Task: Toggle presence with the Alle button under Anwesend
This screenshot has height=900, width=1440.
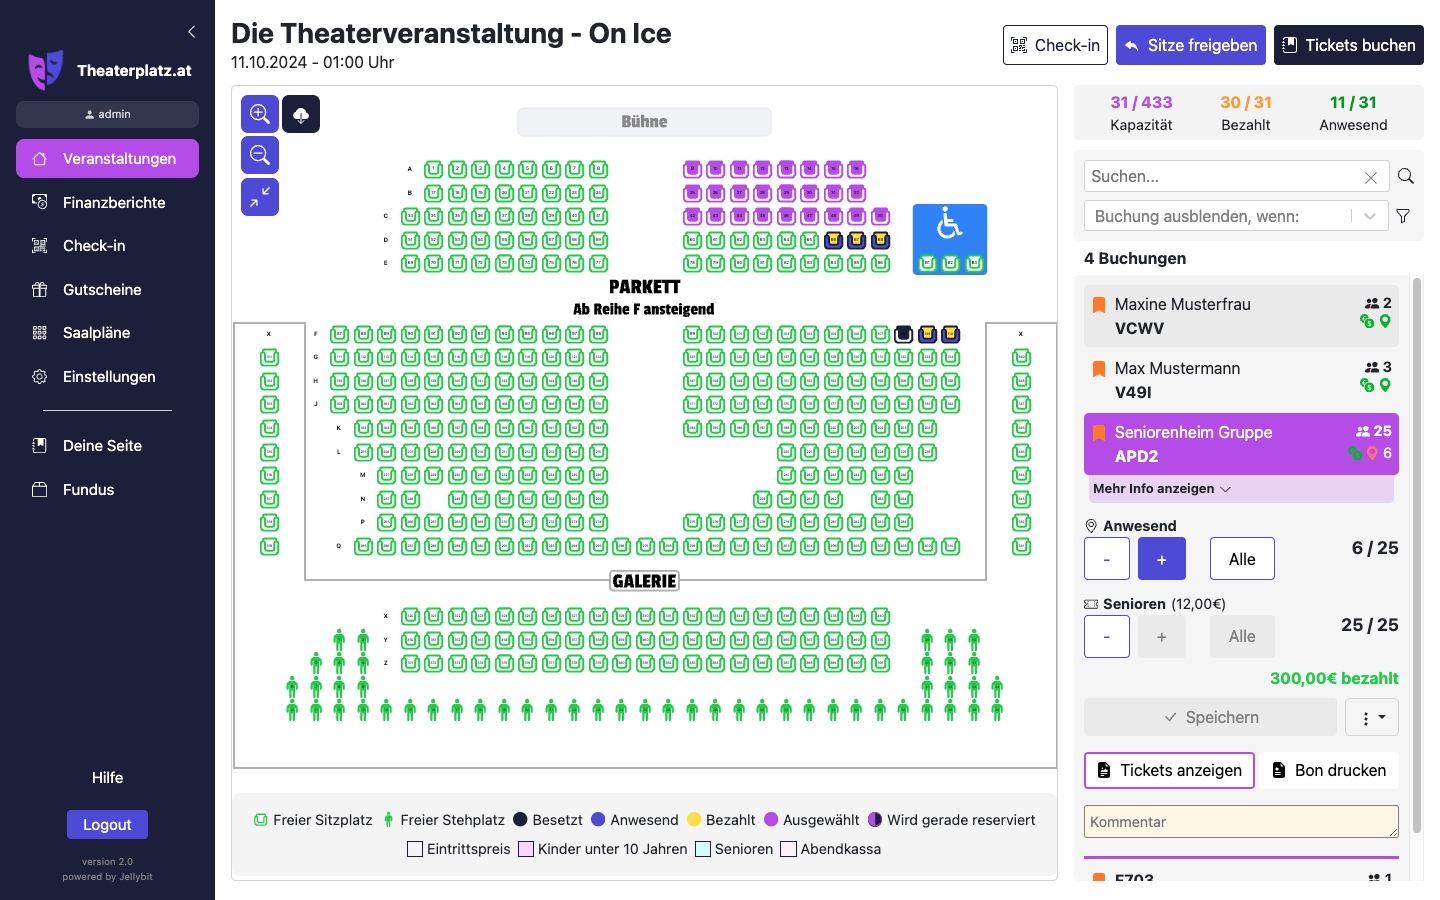Action: [x=1242, y=558]
